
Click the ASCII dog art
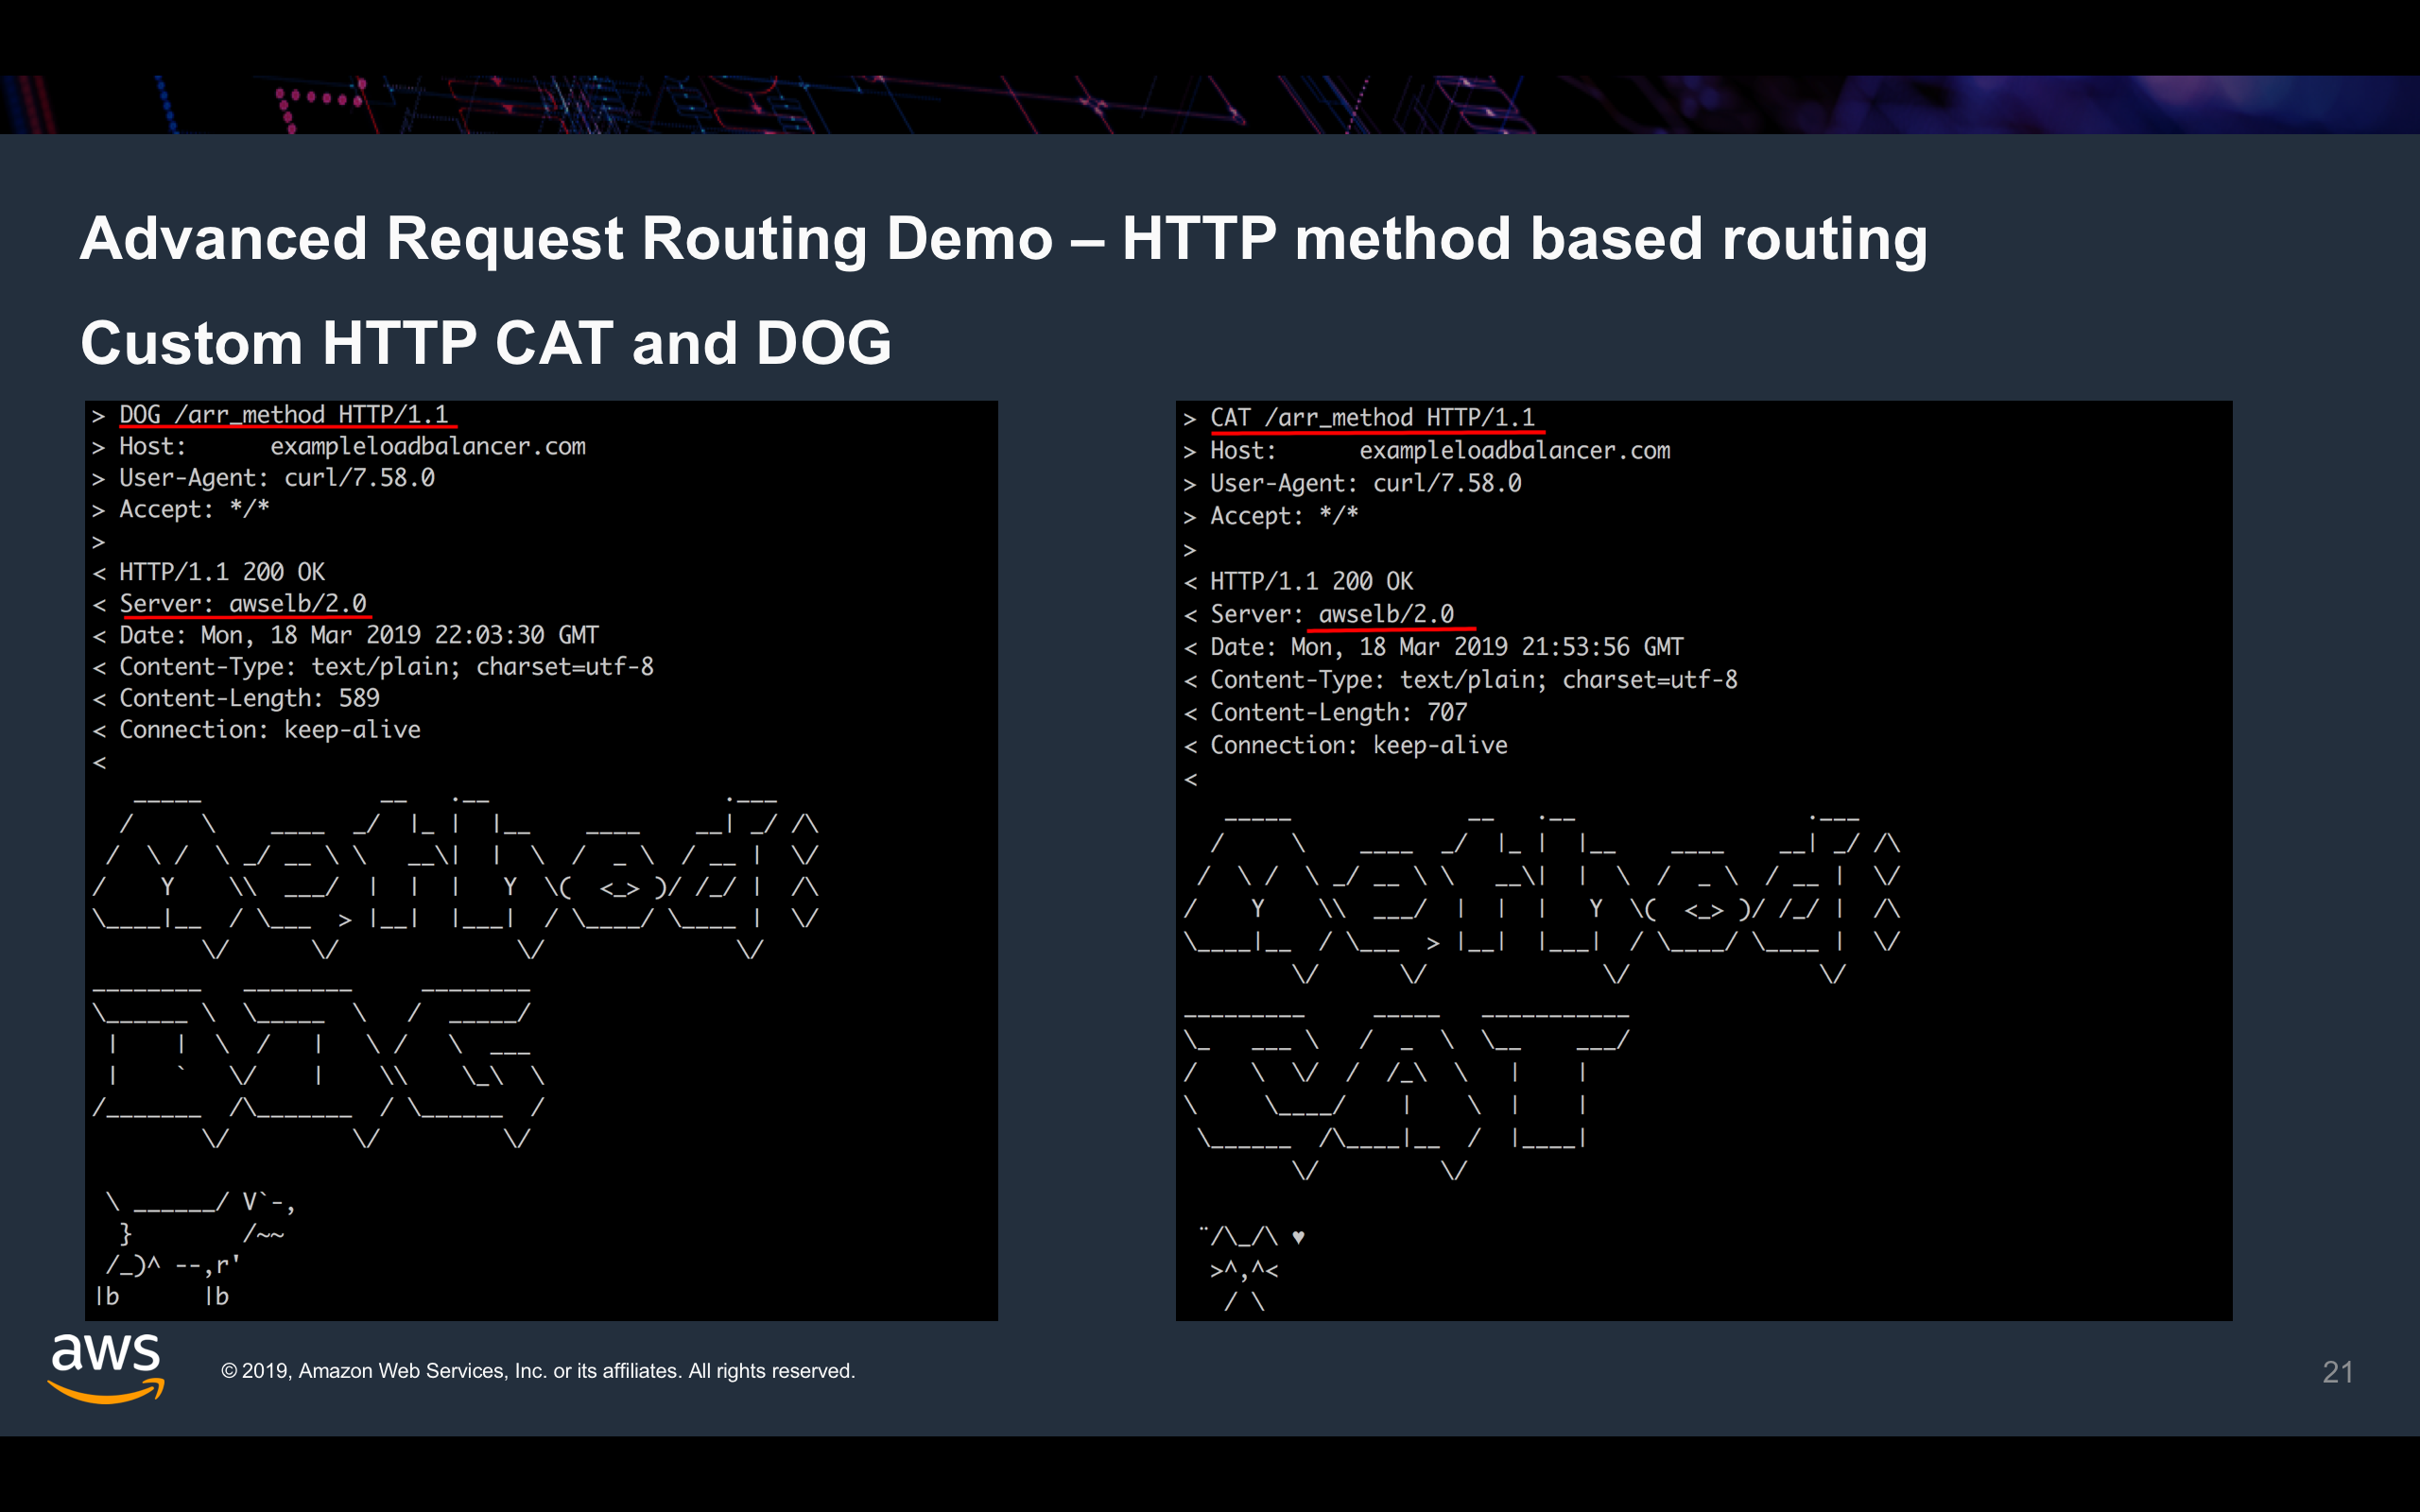(195, 1249)
